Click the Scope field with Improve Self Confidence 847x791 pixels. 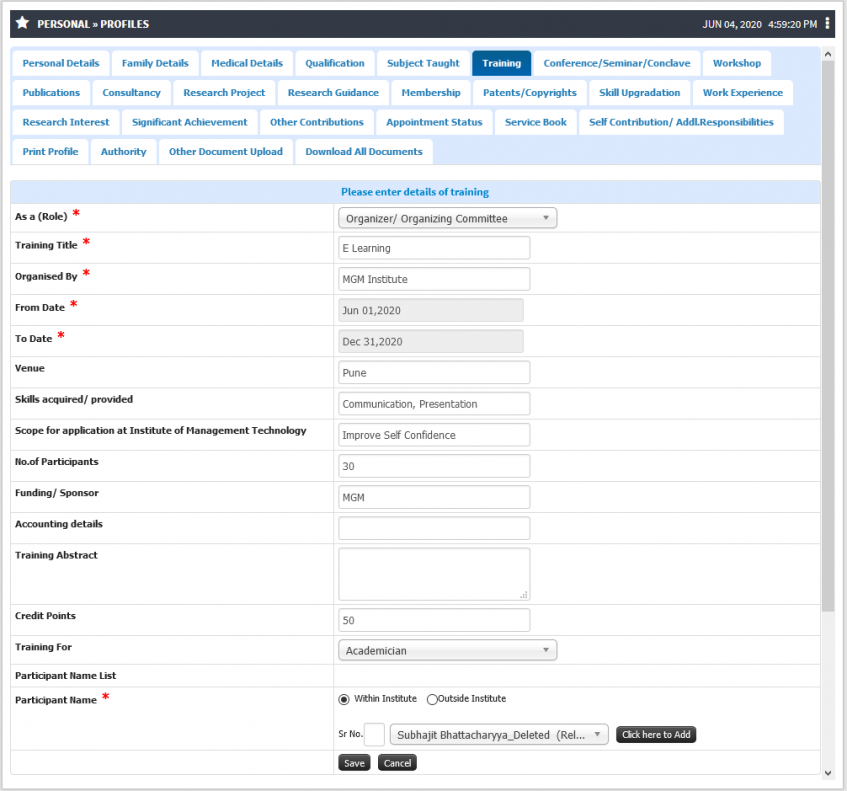(x=434, y=435)
